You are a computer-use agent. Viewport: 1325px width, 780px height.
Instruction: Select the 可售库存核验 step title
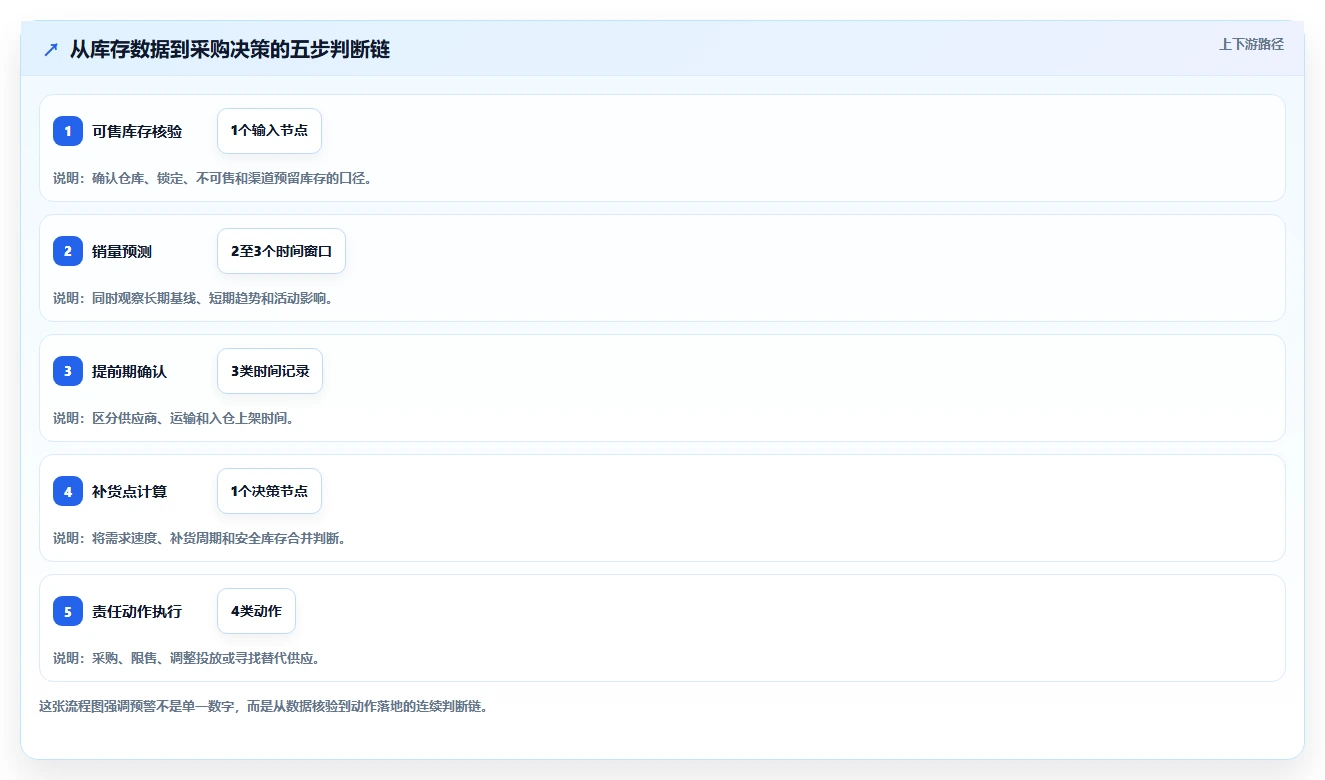pyautogui.click(x=137, y=132)
